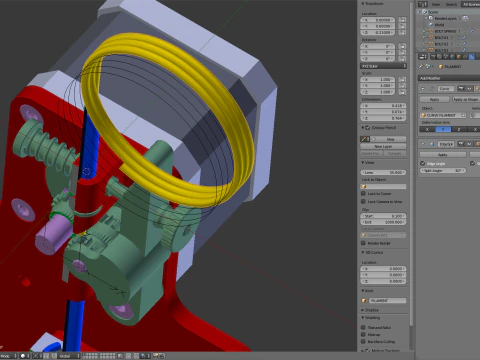Open the Outliner View menu

[436, 4]
